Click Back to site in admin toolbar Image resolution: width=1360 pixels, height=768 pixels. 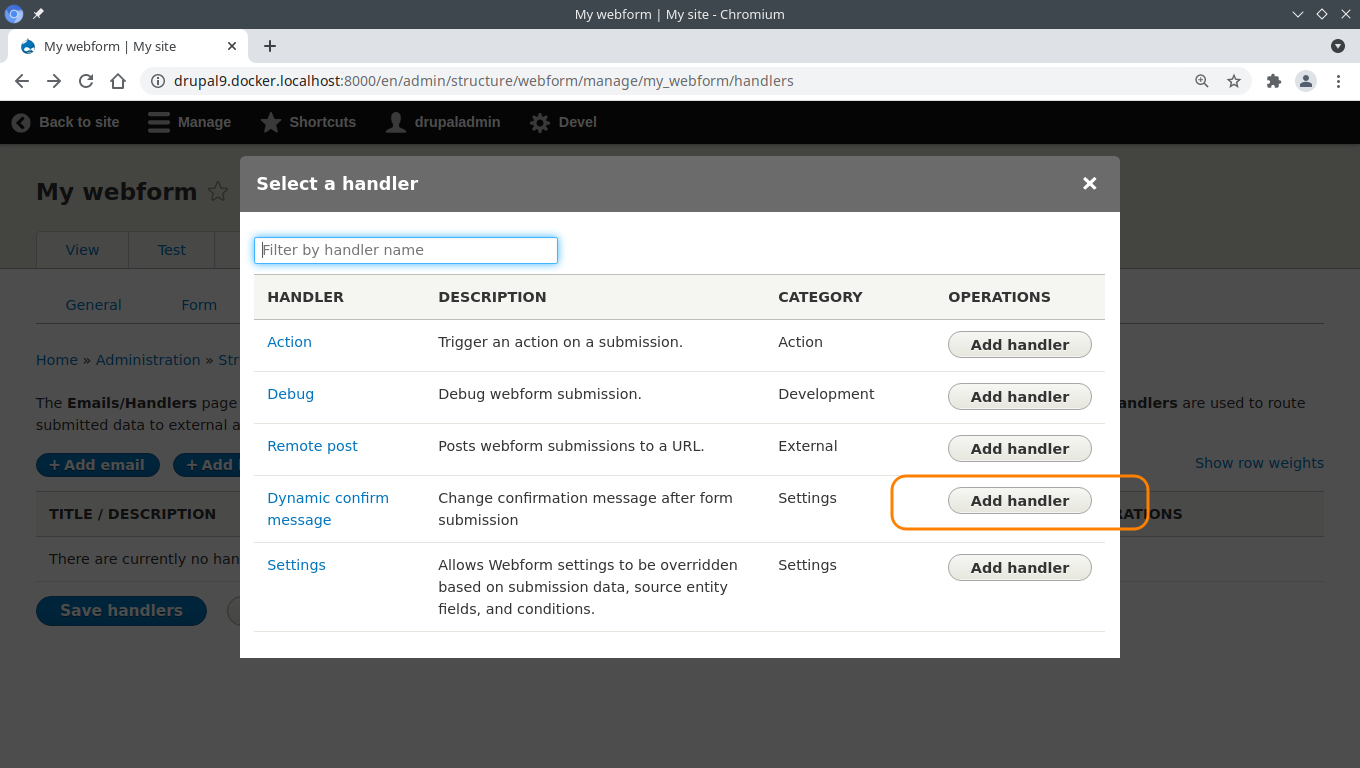(x=66, y=122)
